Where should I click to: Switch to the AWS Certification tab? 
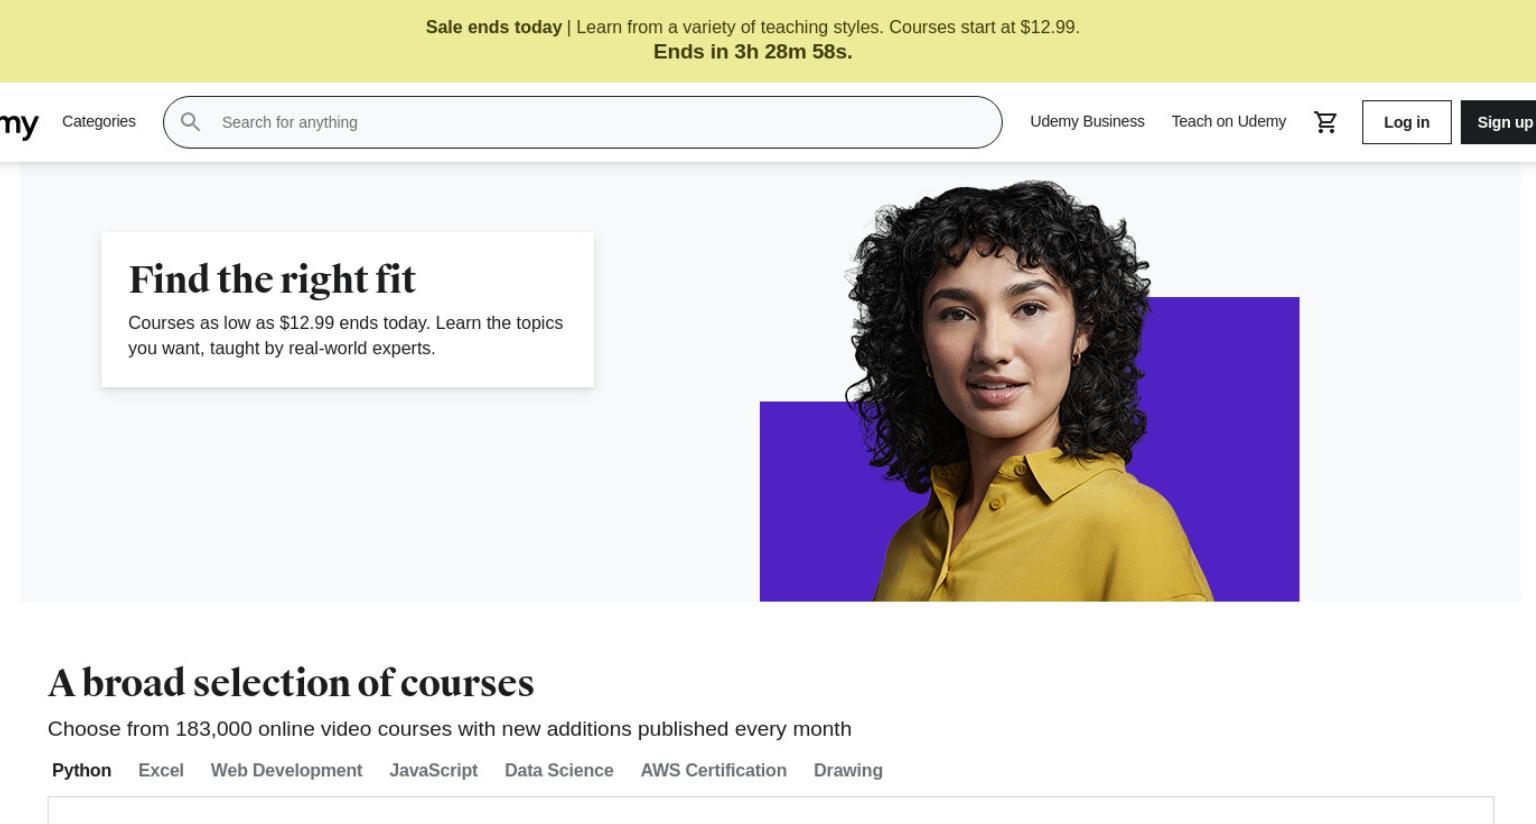click(713, 770)
